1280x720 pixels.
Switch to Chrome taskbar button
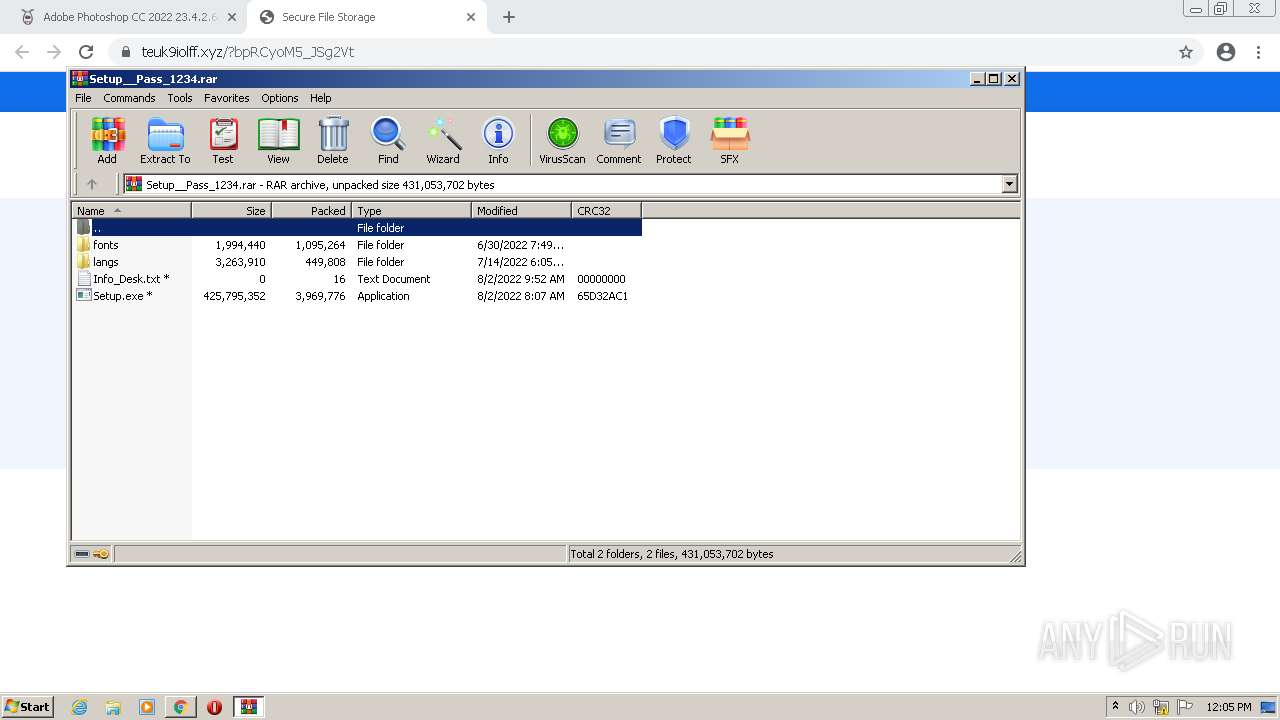181,707
